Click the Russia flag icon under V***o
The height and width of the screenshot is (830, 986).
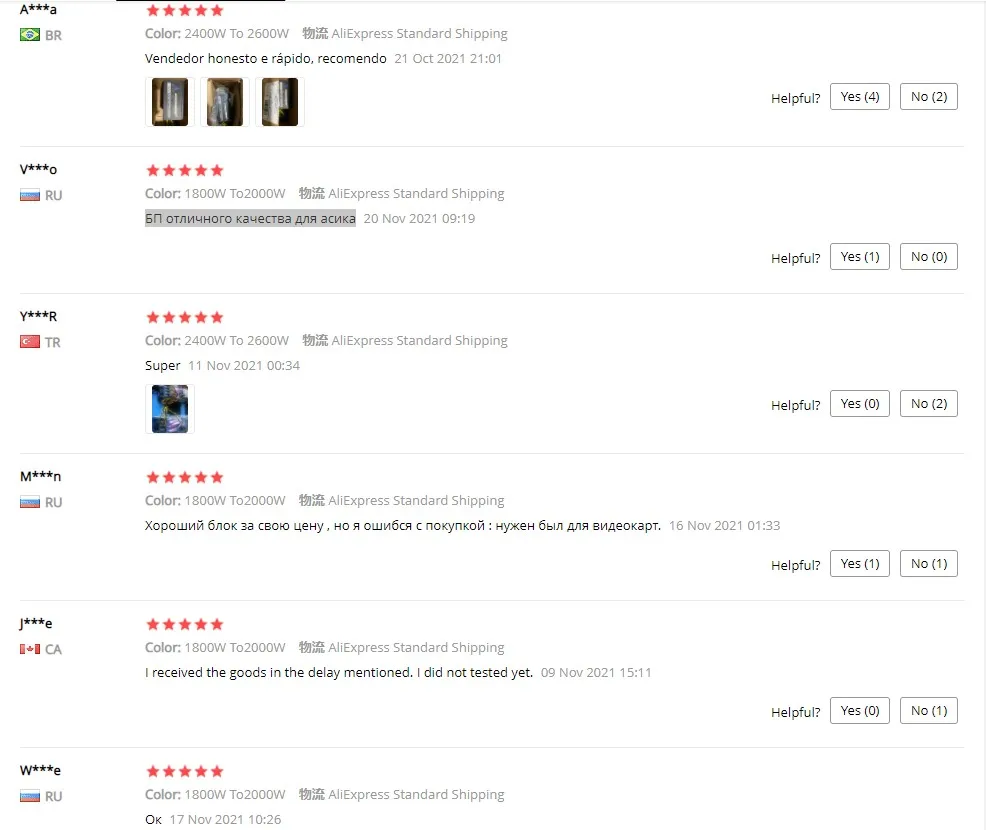click(x=30, y=195)
